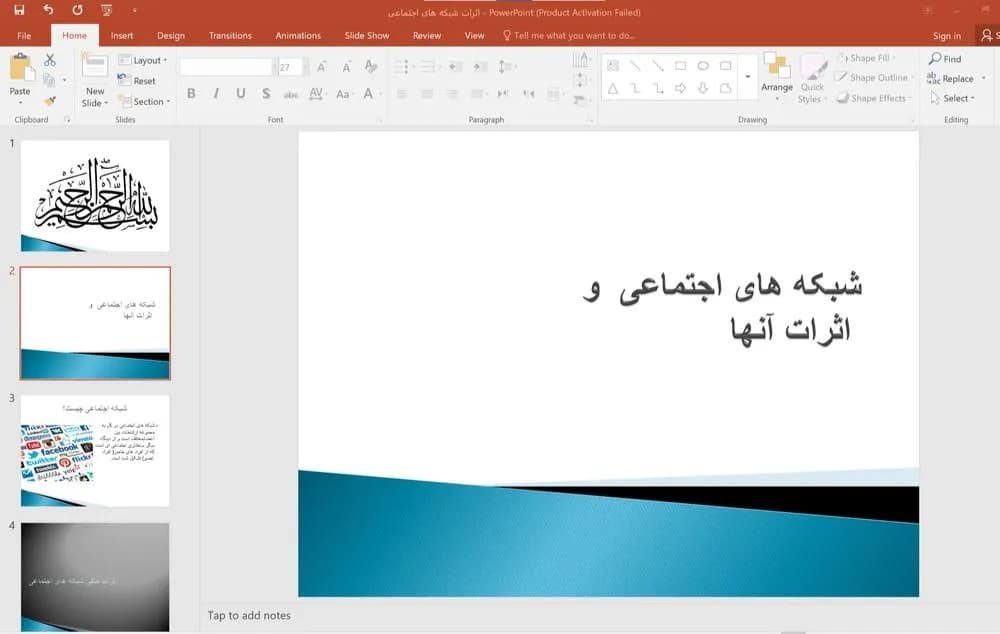This screenshot has height=634, width=1000.
Task: Click the Copy icon in the Clipboard group
Action: tap(49, 80)
